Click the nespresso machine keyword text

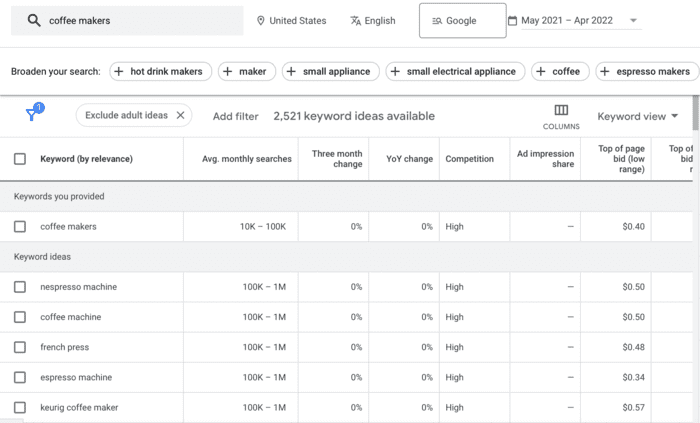[x=79, y=287]
